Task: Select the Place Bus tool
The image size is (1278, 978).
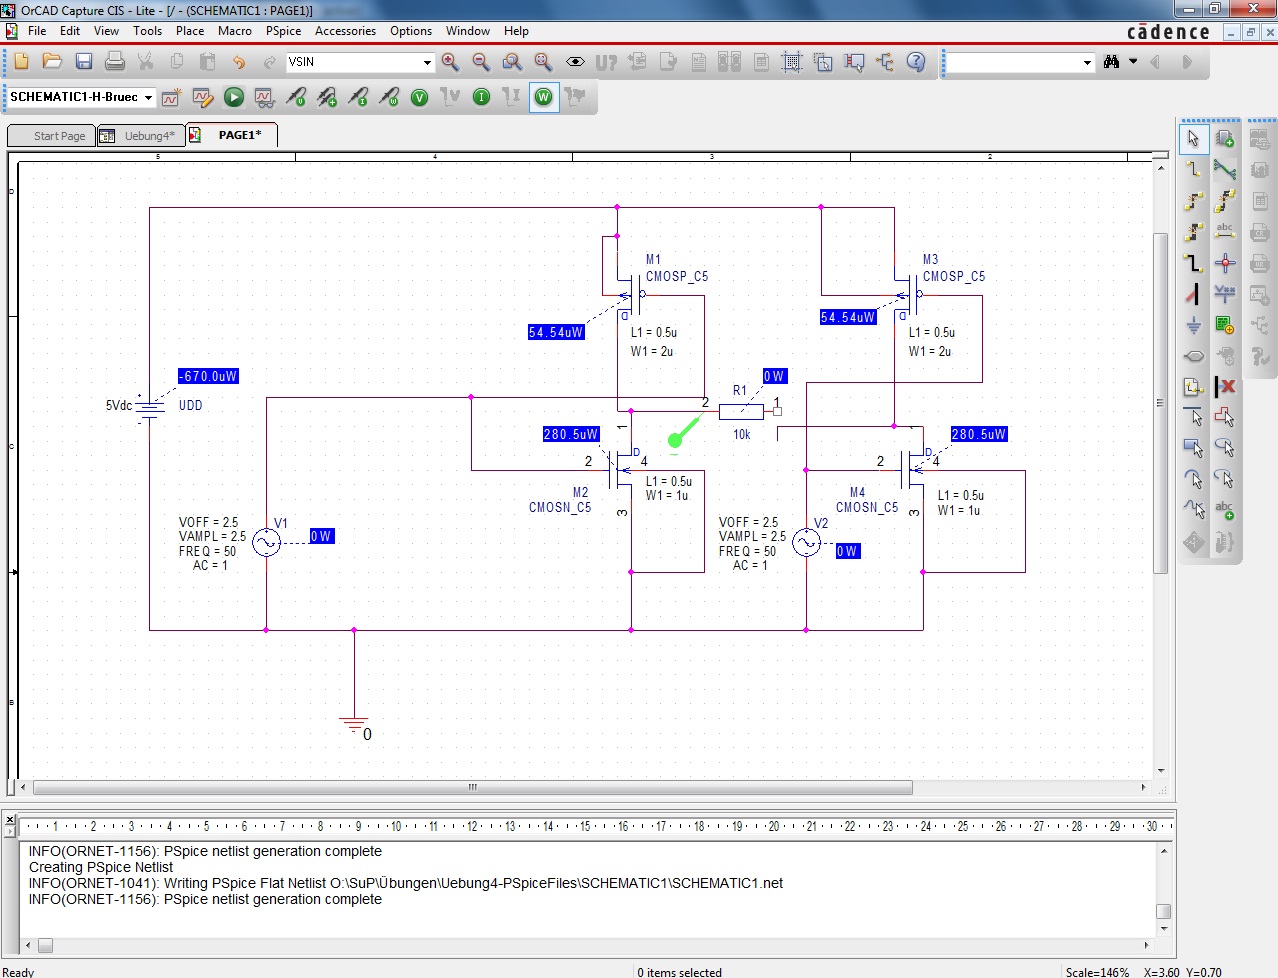Action: [x=1193, y=263]
